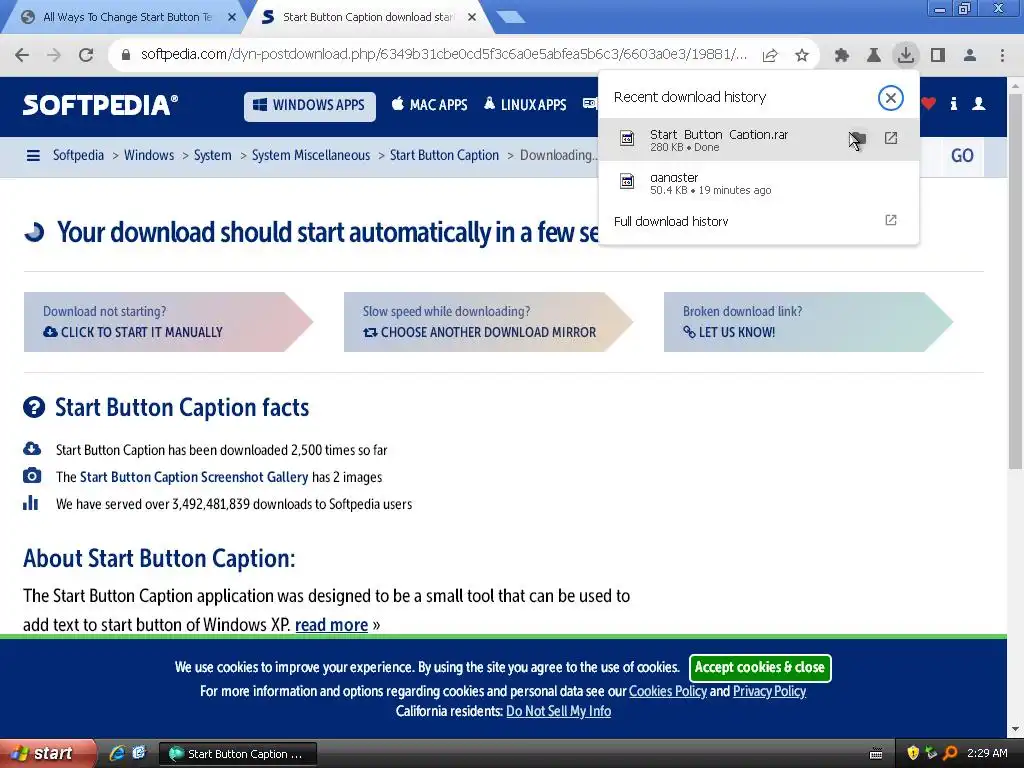Viewport: 1024px width, 768px height.
Task: Close the All Ways To Change Start Button tab
Action: point(232,17)
